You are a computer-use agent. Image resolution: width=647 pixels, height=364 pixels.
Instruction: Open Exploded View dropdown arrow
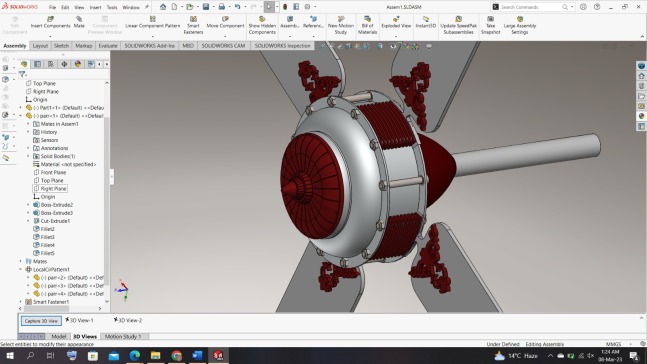(x=396, y=36)
